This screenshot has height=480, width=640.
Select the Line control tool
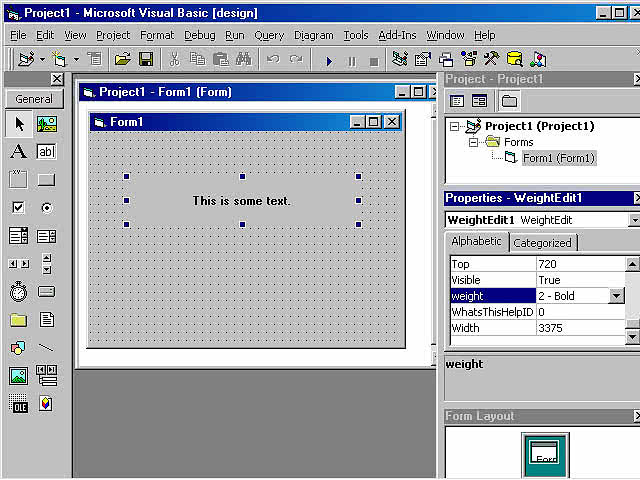click(47, 348)
